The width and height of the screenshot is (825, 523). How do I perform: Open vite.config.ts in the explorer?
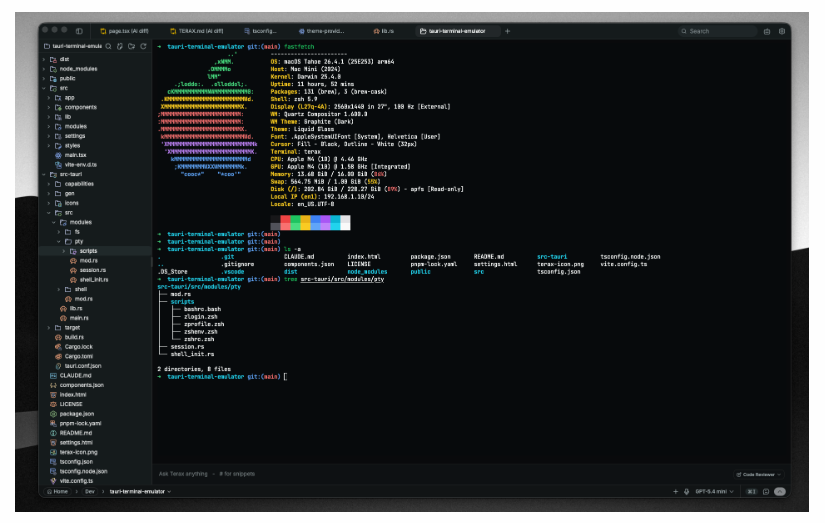tap(71, 481)
